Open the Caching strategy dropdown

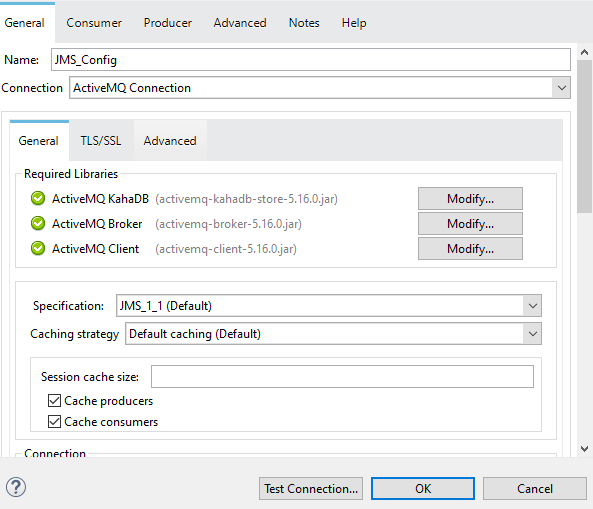tap(333, 334)
